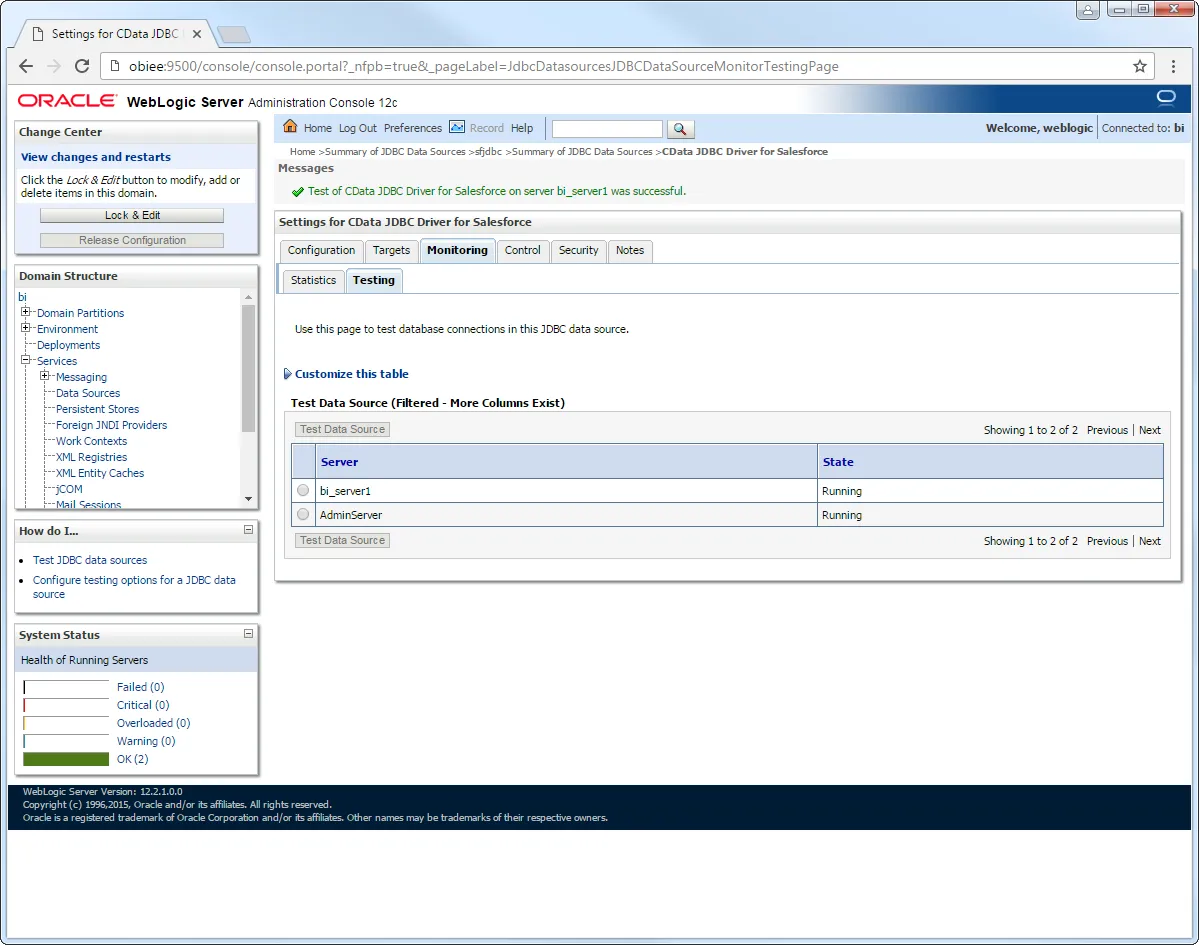This screenshot has height=945, width=1199.
Task: Toggle the page reload control in the browser
Action: click(x=82, y=65)
